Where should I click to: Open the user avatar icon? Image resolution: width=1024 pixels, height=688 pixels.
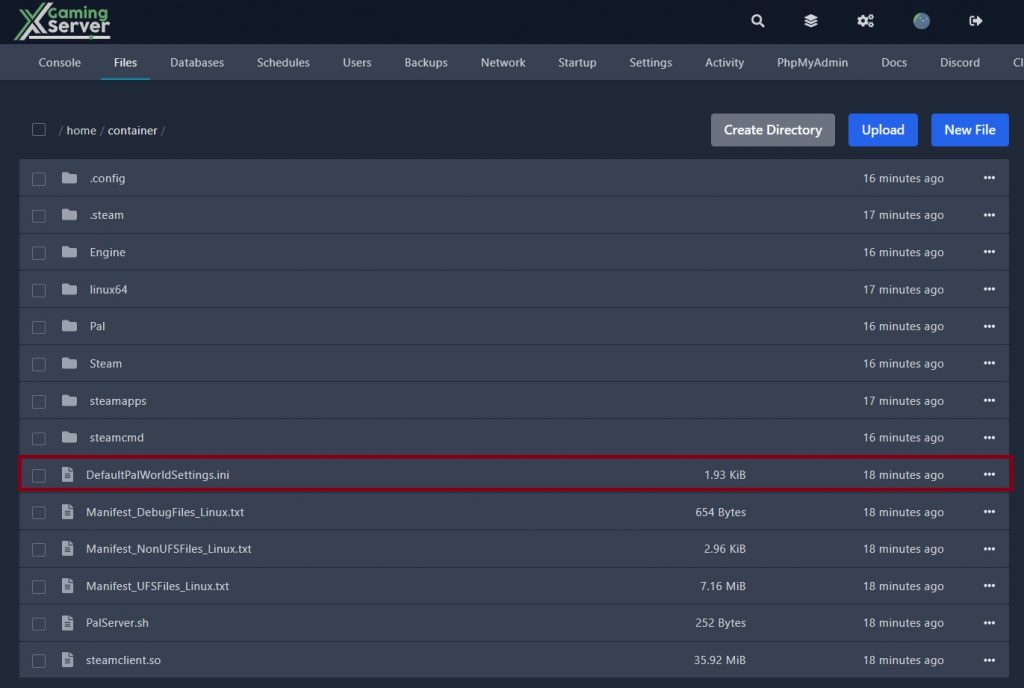click(x=921, y=20)
